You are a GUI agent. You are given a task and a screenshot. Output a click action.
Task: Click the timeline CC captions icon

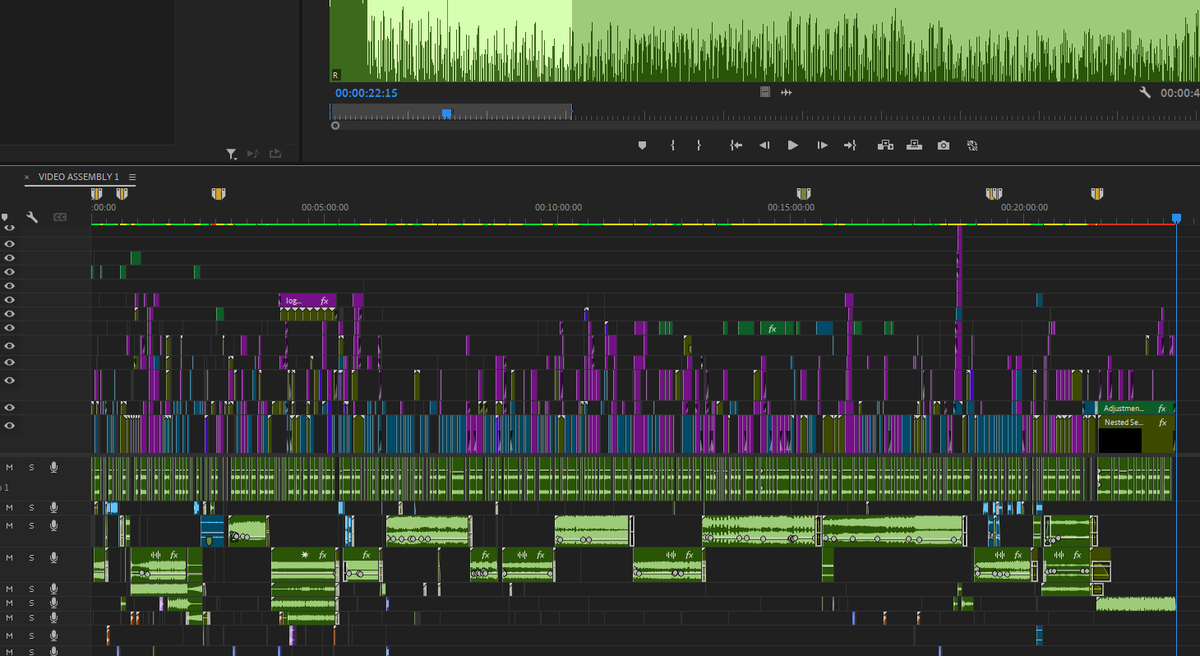(60, 216)
